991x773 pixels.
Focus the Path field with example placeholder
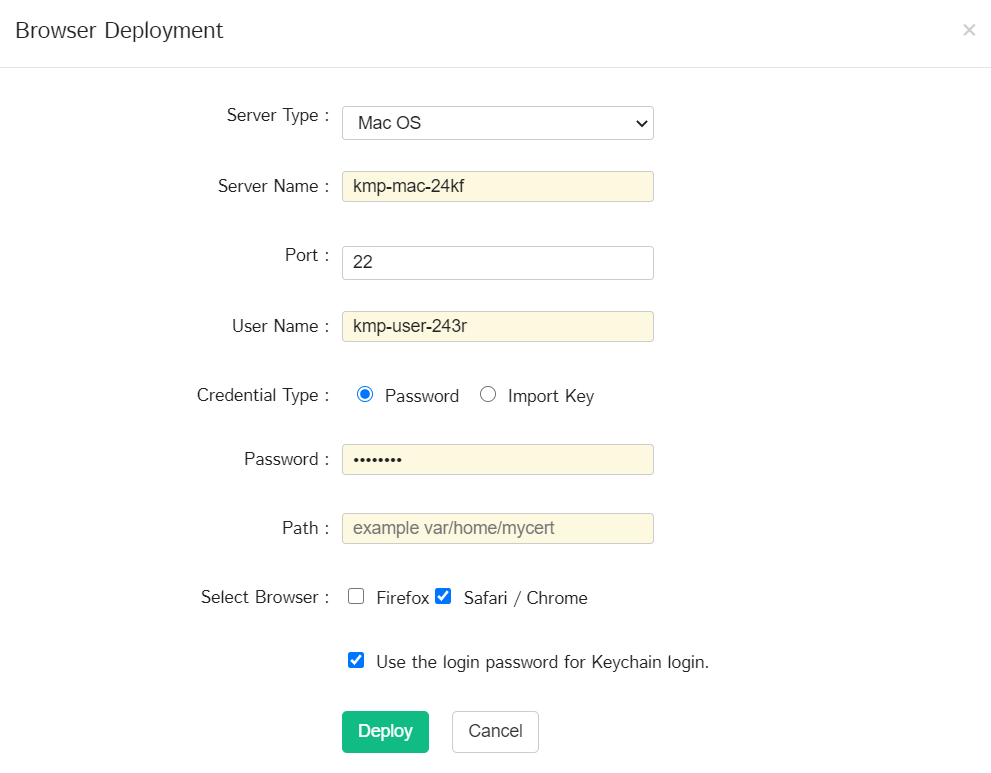pos(497,528)
